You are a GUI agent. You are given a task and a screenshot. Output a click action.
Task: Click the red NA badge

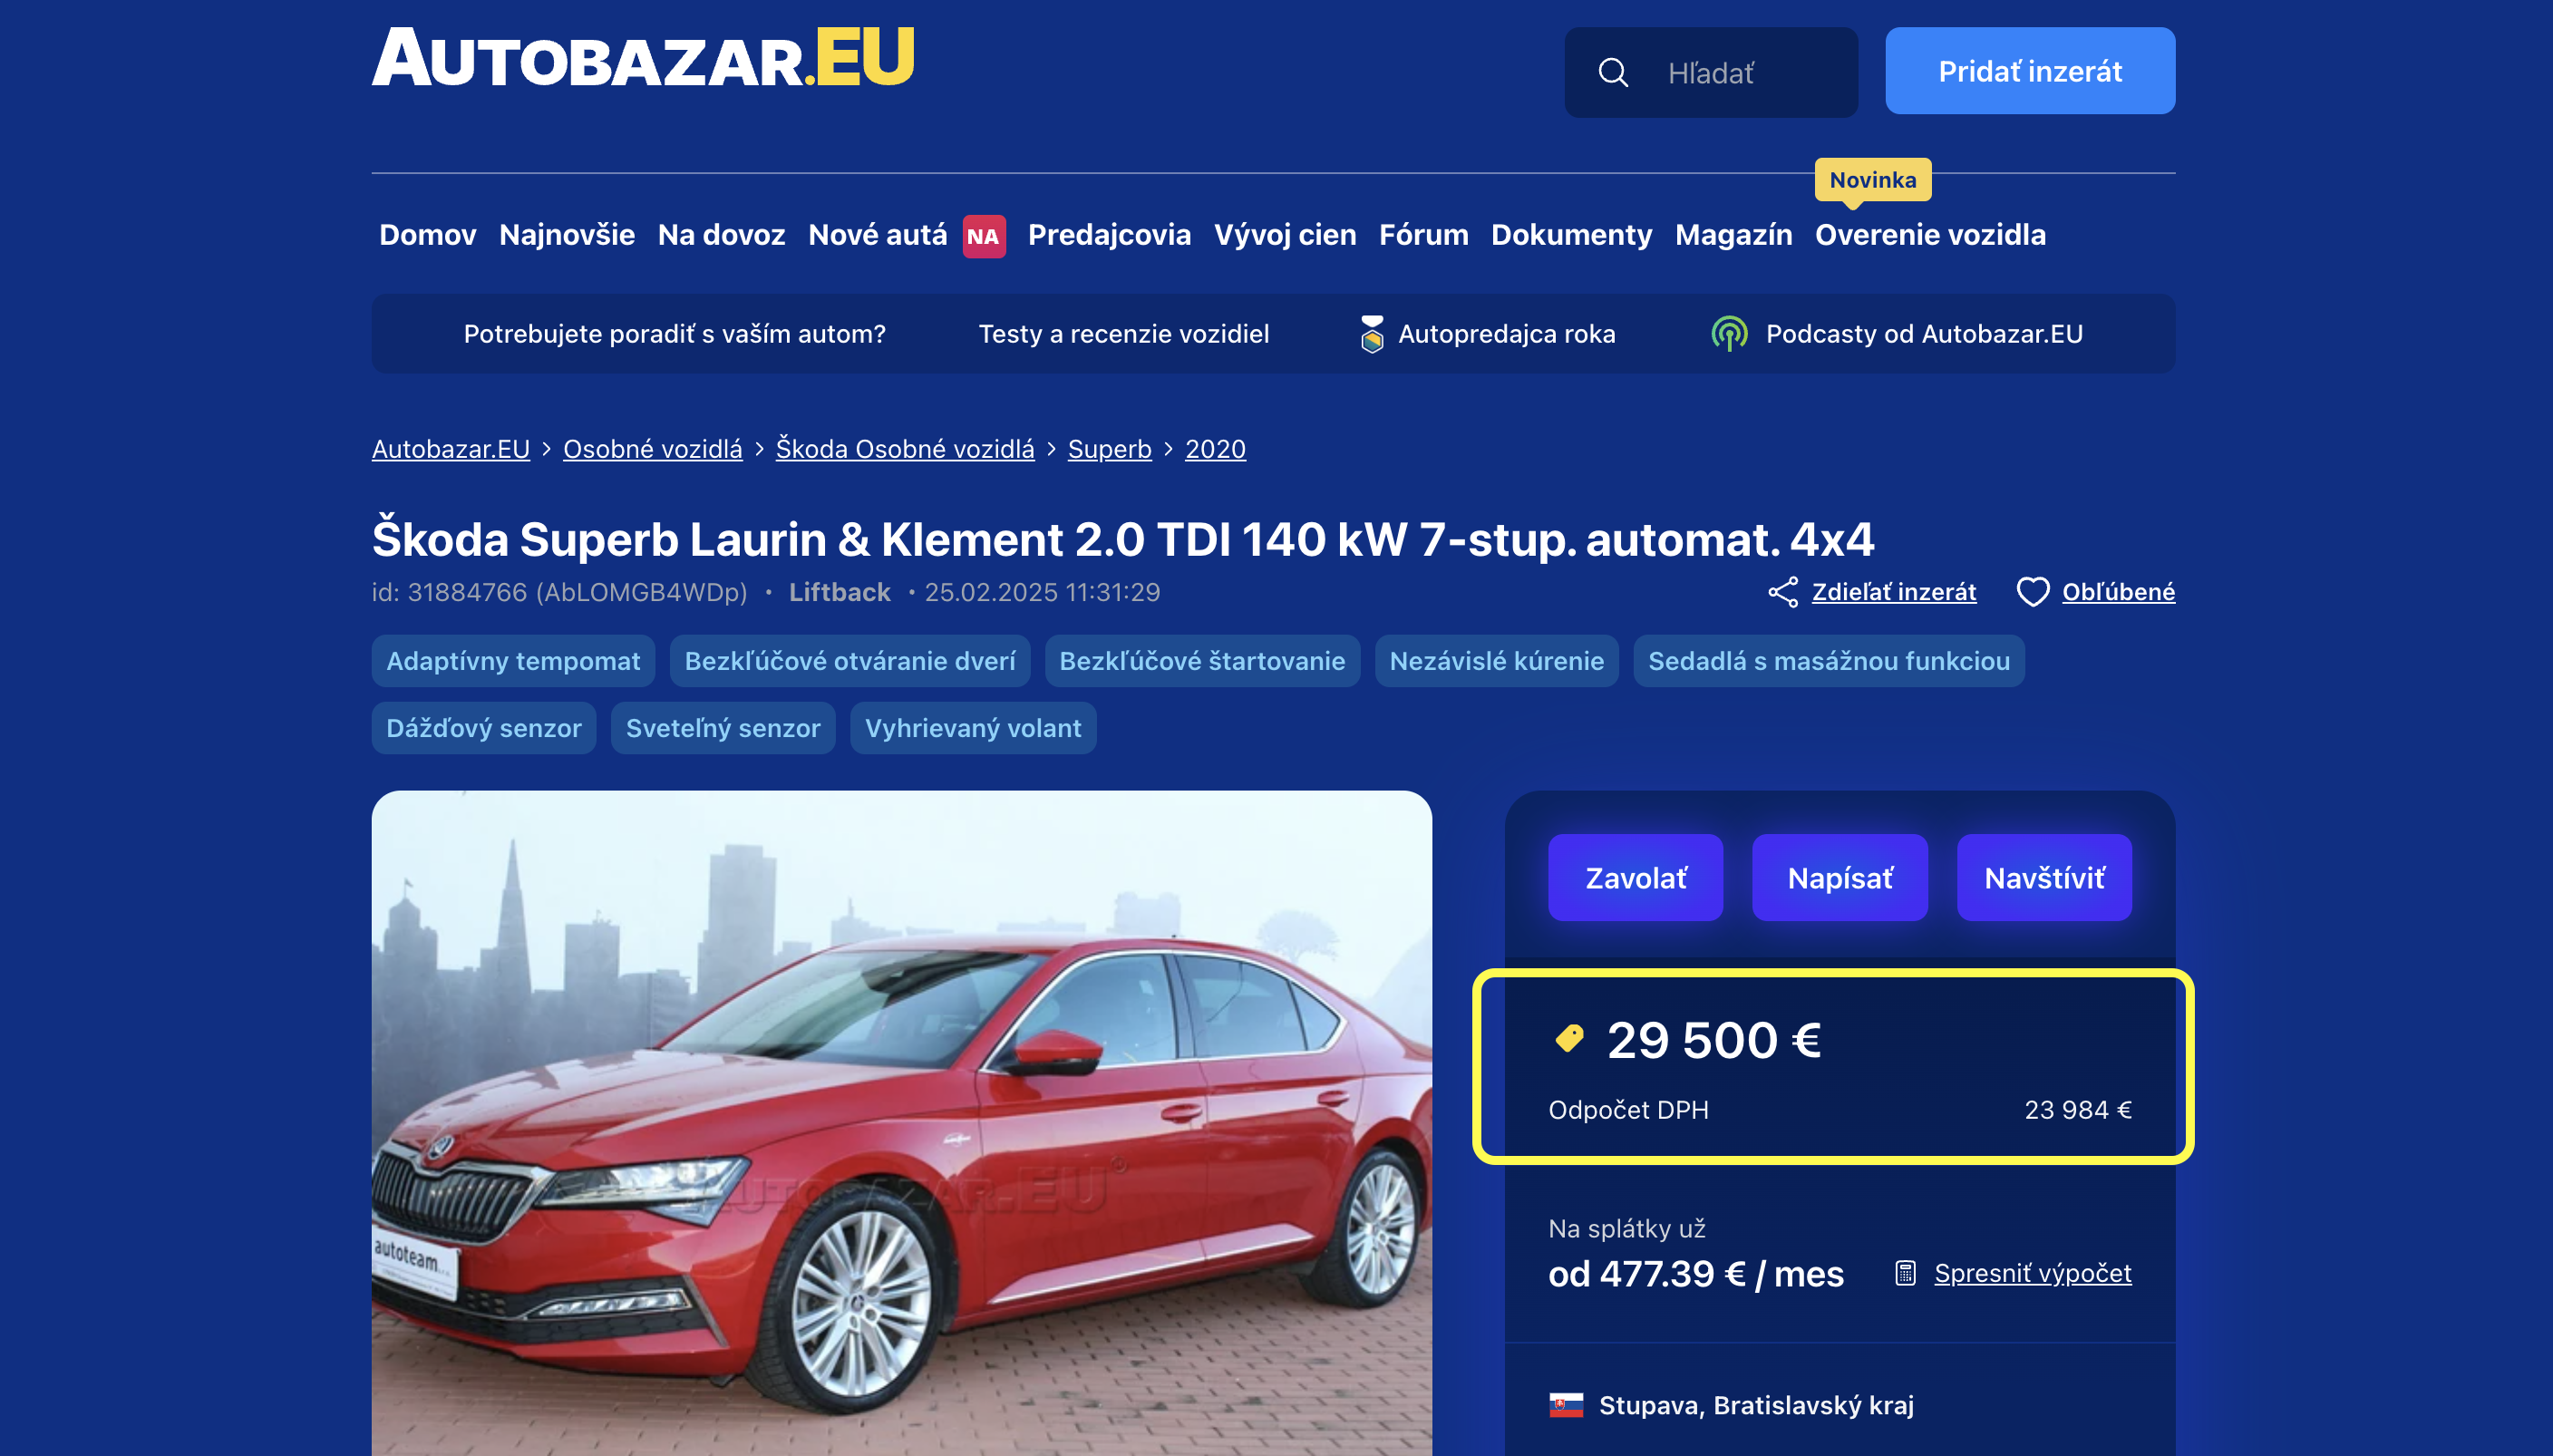tap(984, 236)
